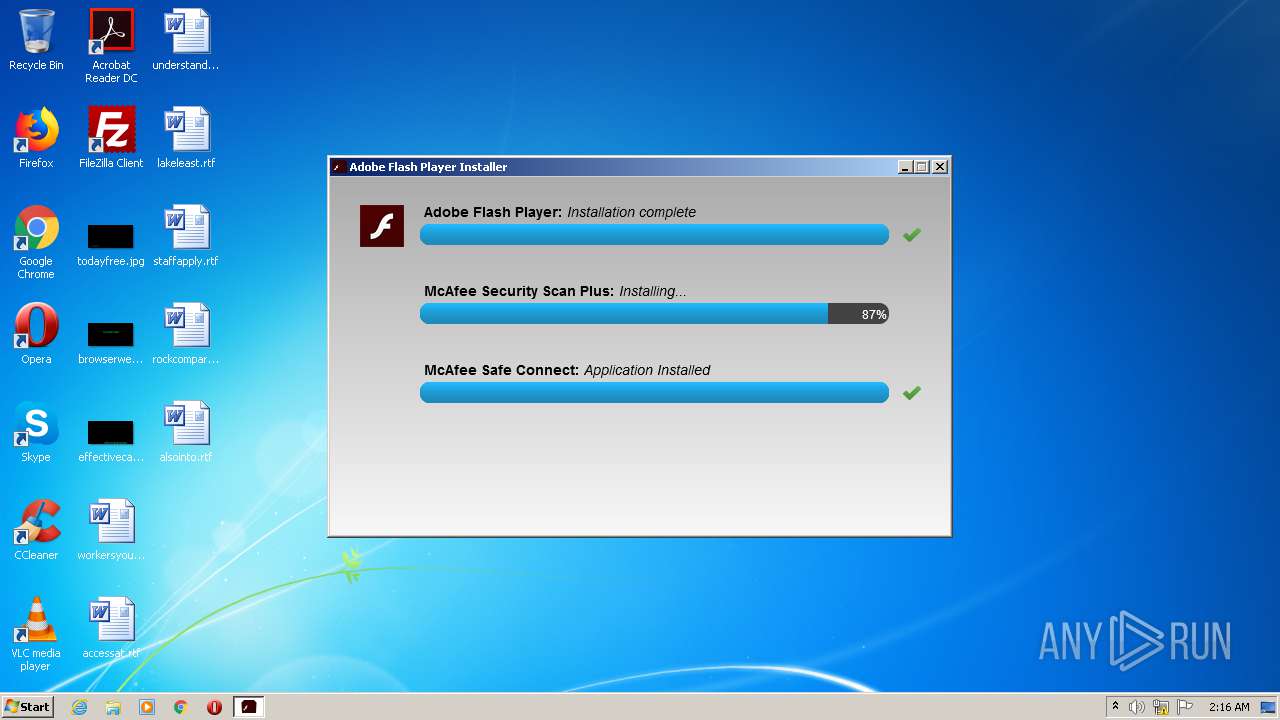Open the Action Center flag icon
Image resolution: width=1280 pixels, height=720 pixels.
point(1184,707)
